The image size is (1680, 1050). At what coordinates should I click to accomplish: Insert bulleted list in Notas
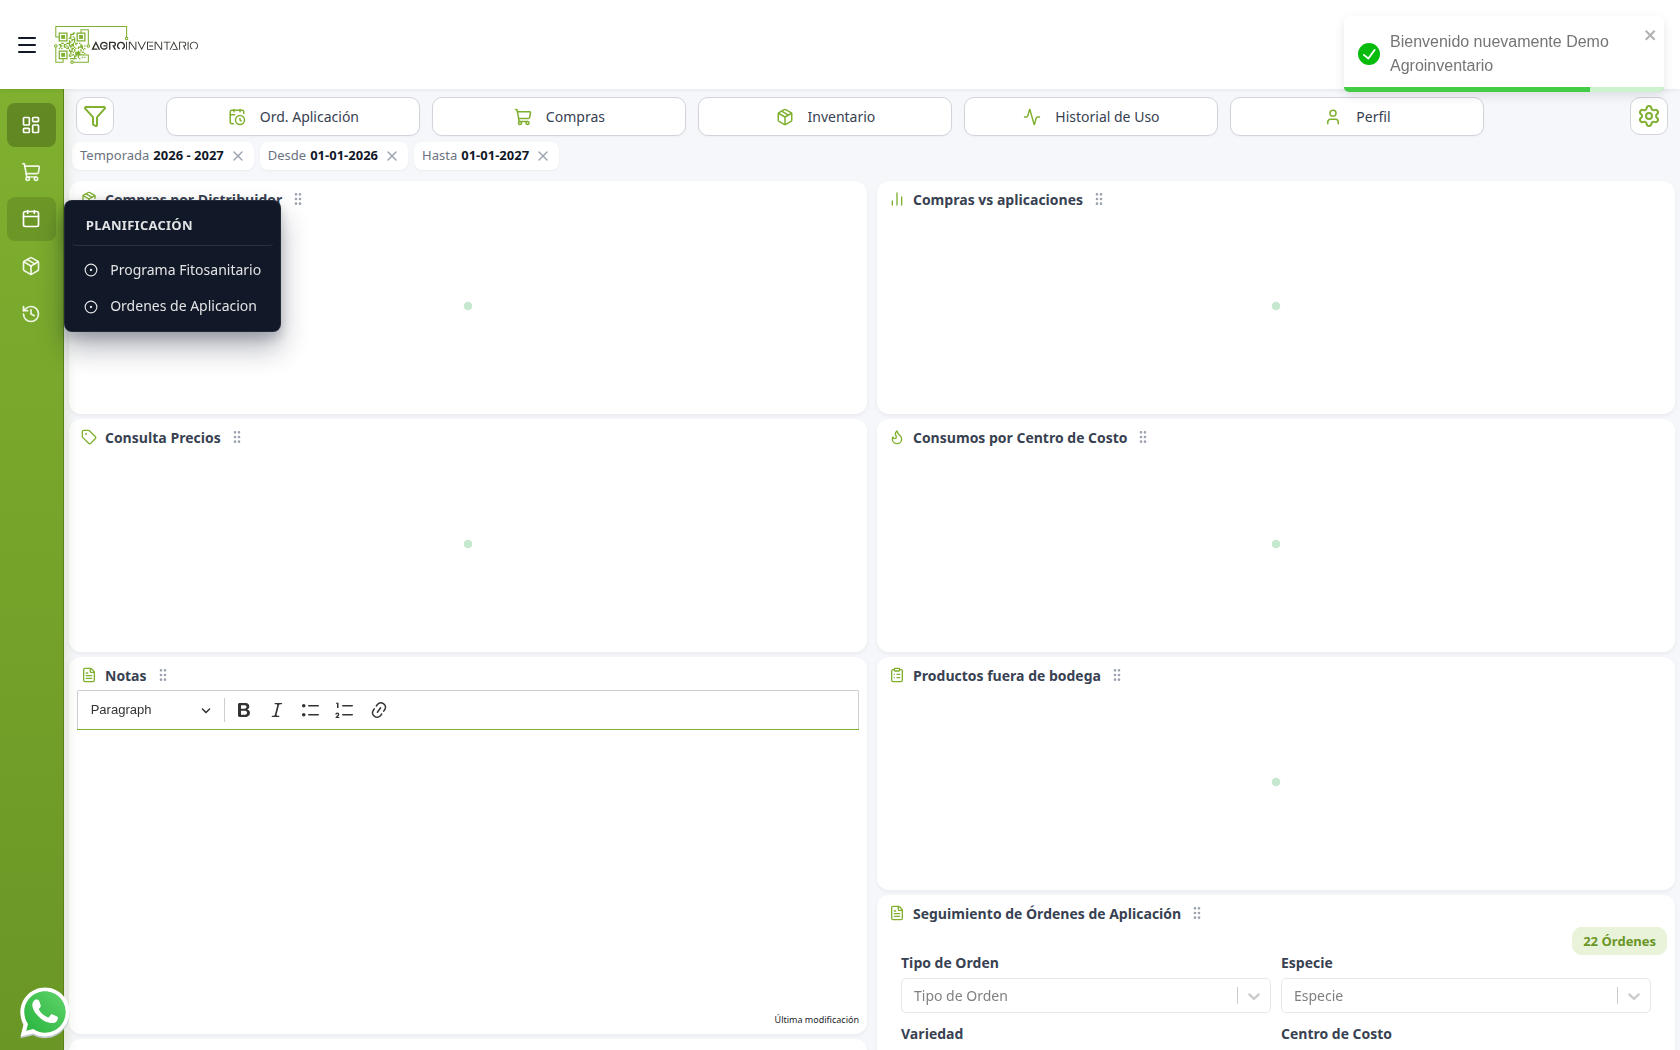(x=310, y=710)
